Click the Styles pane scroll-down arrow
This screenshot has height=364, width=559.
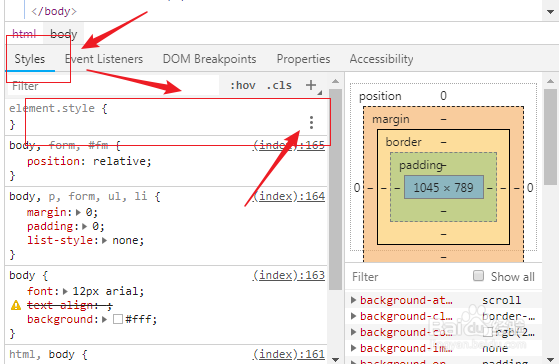pos(335,359)
